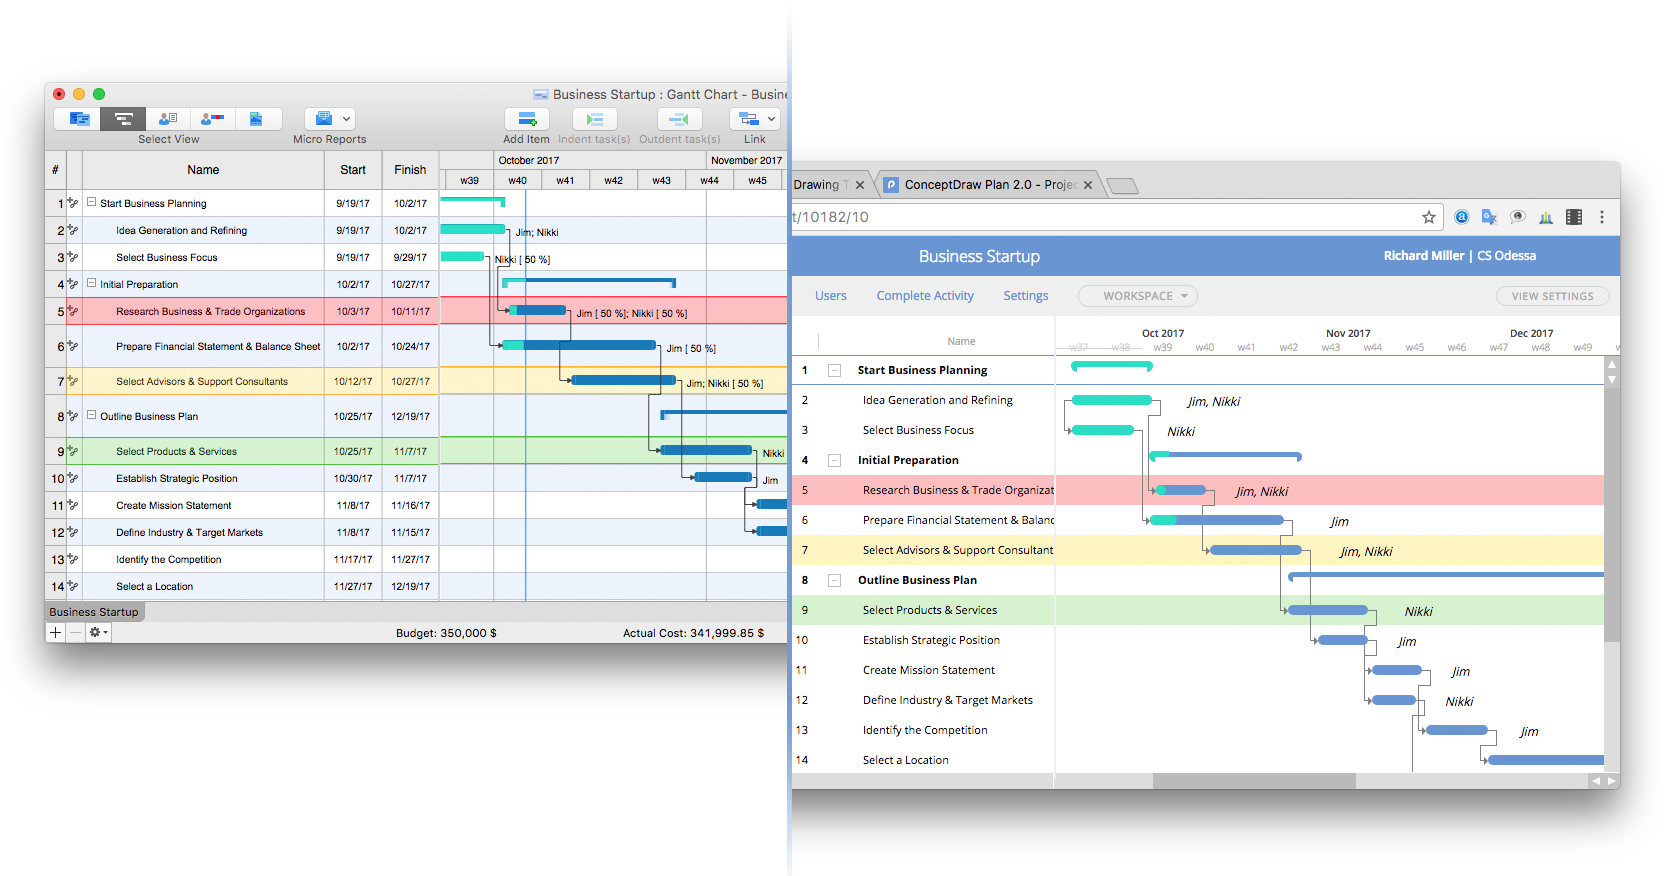Choose the resource usage view icon in Select View
Viewport: 1664px width, 876px height.
(x=212, y=119)
